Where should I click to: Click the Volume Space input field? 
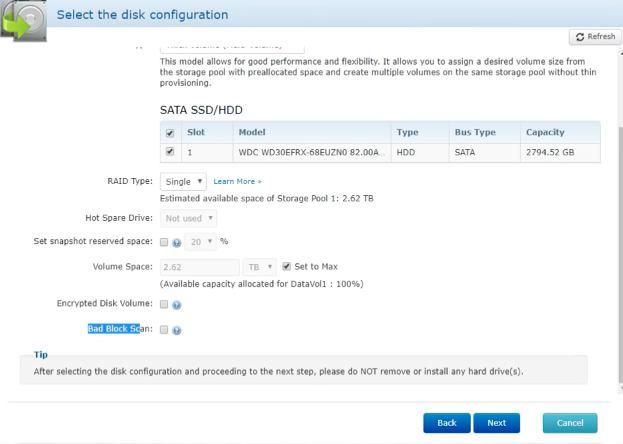tap(198, 267)
